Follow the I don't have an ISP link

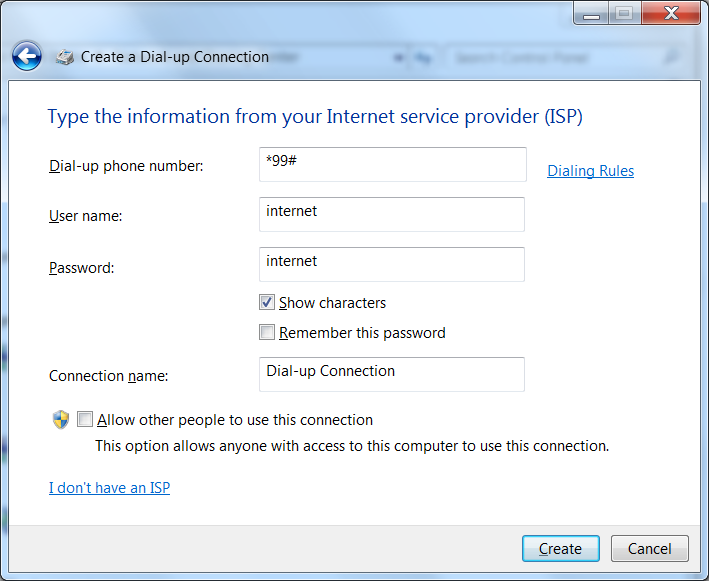tap(109, 488)
